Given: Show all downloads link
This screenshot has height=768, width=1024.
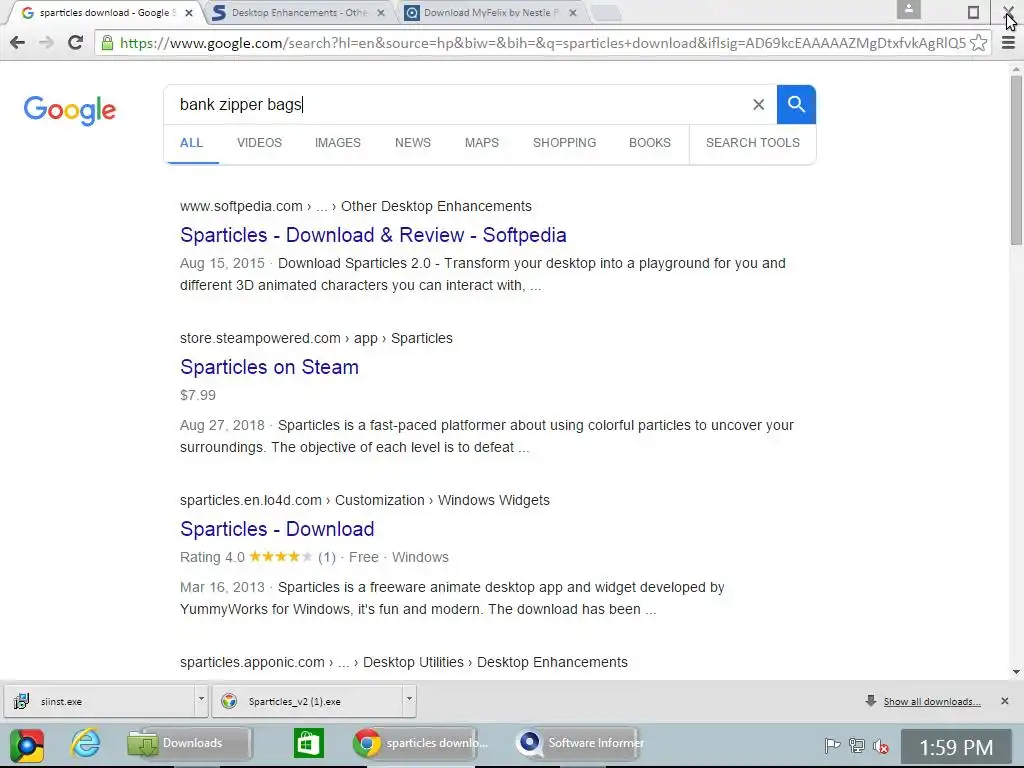Looking at the screenshot, I should pos(932,701).
